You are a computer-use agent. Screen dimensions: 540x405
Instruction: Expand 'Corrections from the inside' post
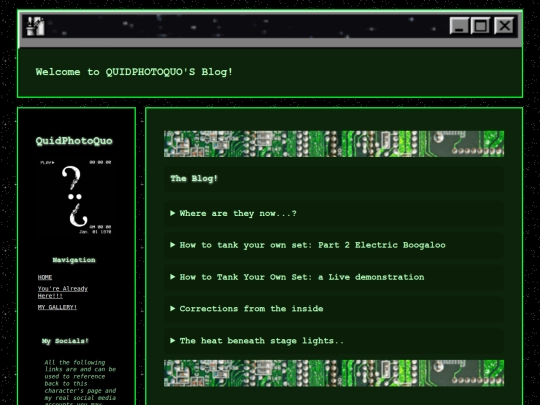[x=334, y=309]
